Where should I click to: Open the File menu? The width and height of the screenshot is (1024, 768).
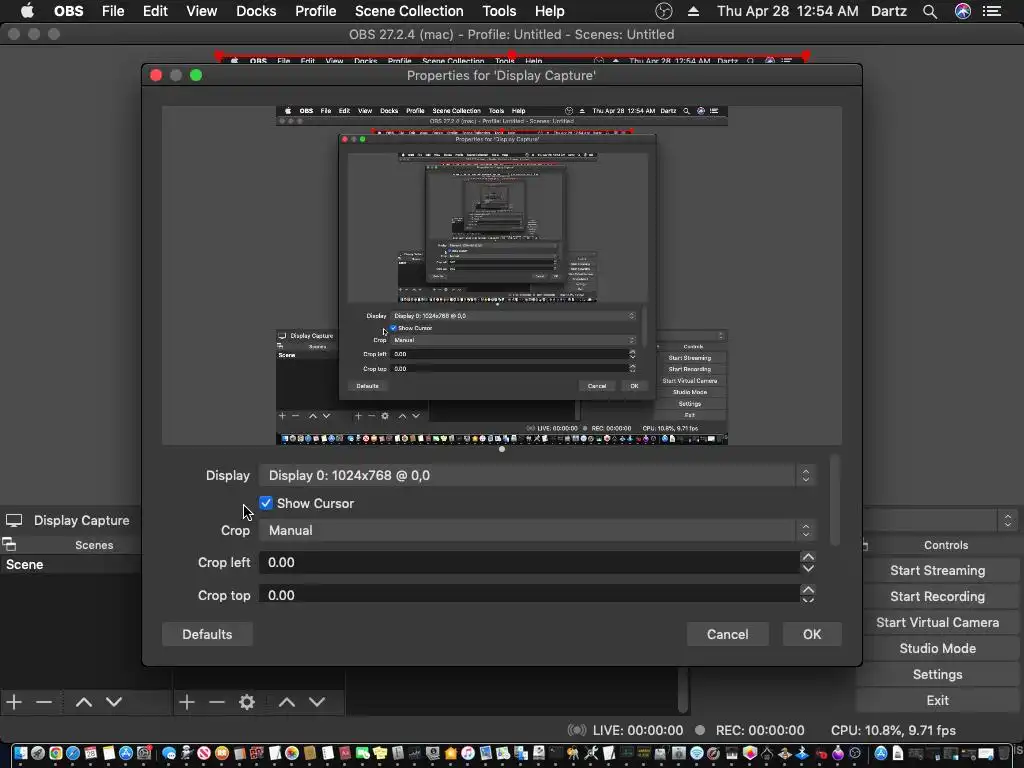(113, 11)
